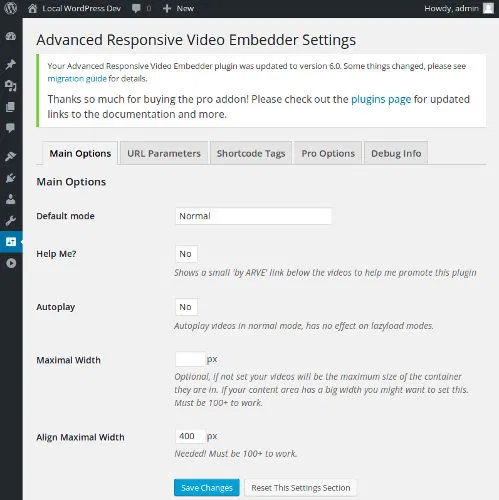Open Plugins plug icon in sidebar
This screenshot has height=500, width=499.
(x=11, y=178)
